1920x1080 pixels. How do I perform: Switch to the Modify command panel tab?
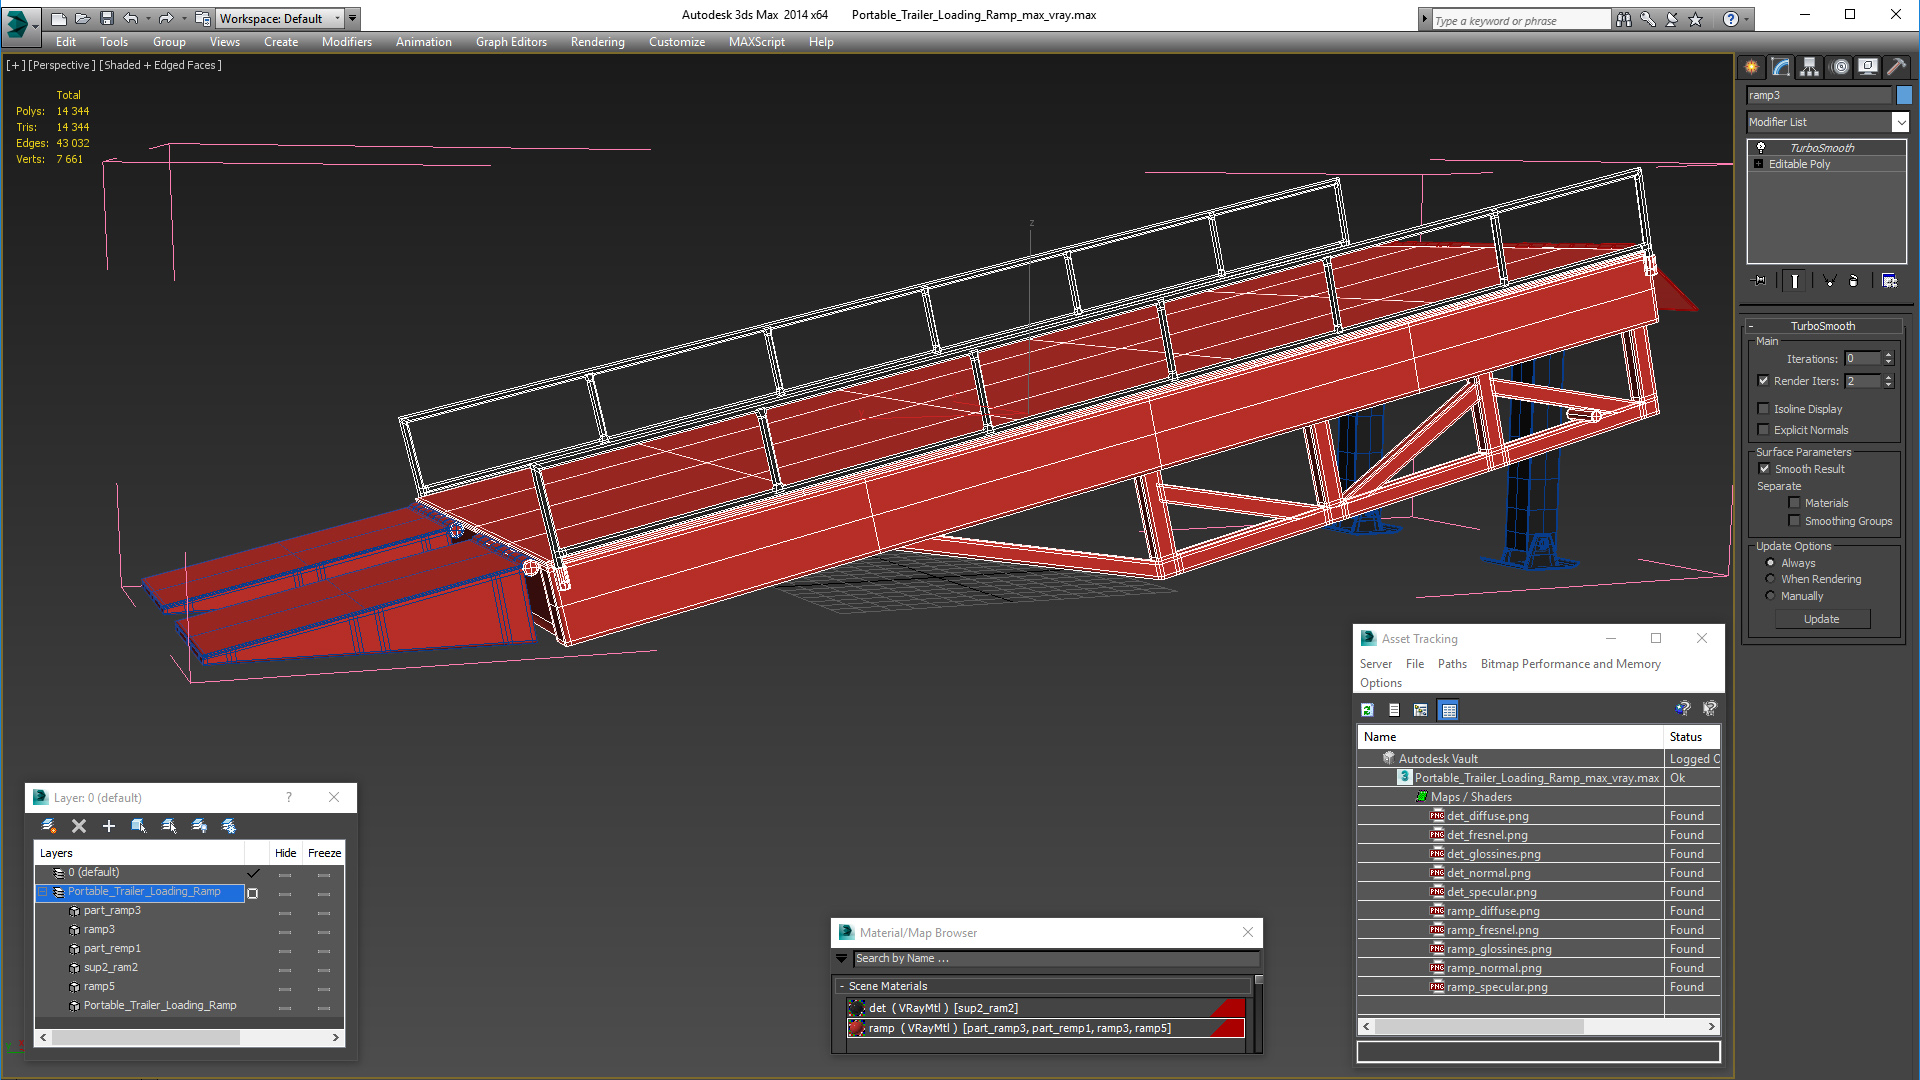[1781, 67]
